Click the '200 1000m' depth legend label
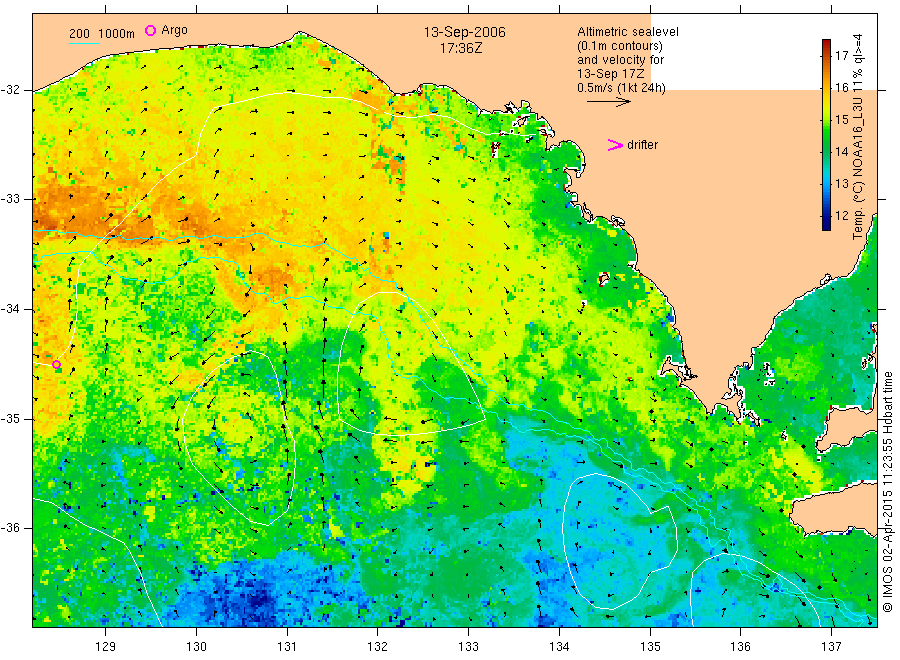This screenshot has height=660, width=900. pos(102,34)
